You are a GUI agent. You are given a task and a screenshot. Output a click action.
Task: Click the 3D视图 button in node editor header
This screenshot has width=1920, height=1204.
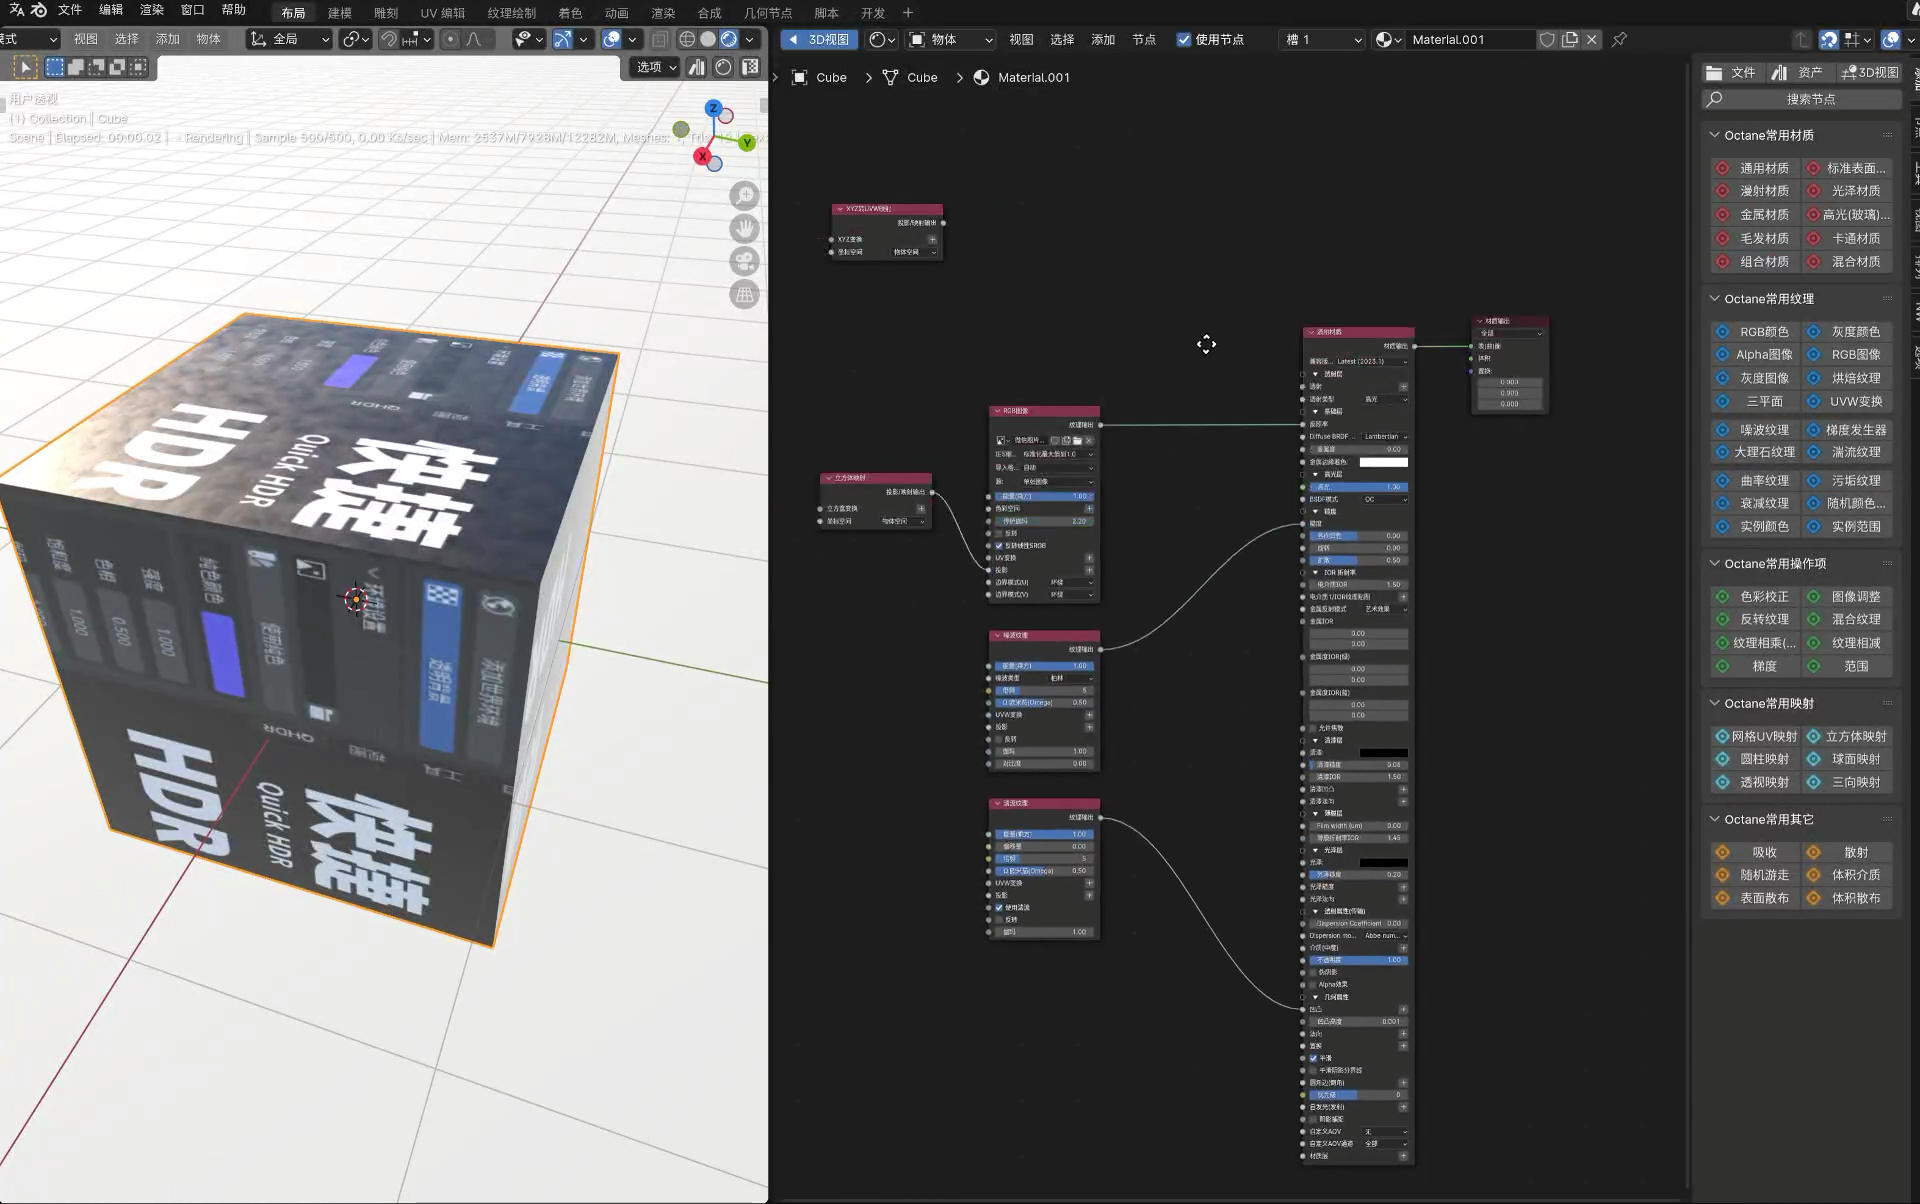click(x=820, y=39)
